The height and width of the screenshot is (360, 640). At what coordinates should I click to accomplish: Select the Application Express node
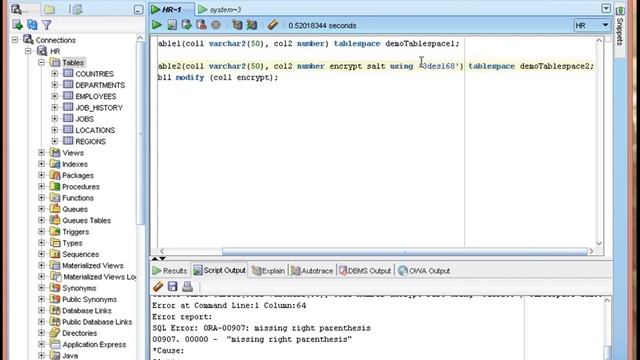tap(94, 344)
